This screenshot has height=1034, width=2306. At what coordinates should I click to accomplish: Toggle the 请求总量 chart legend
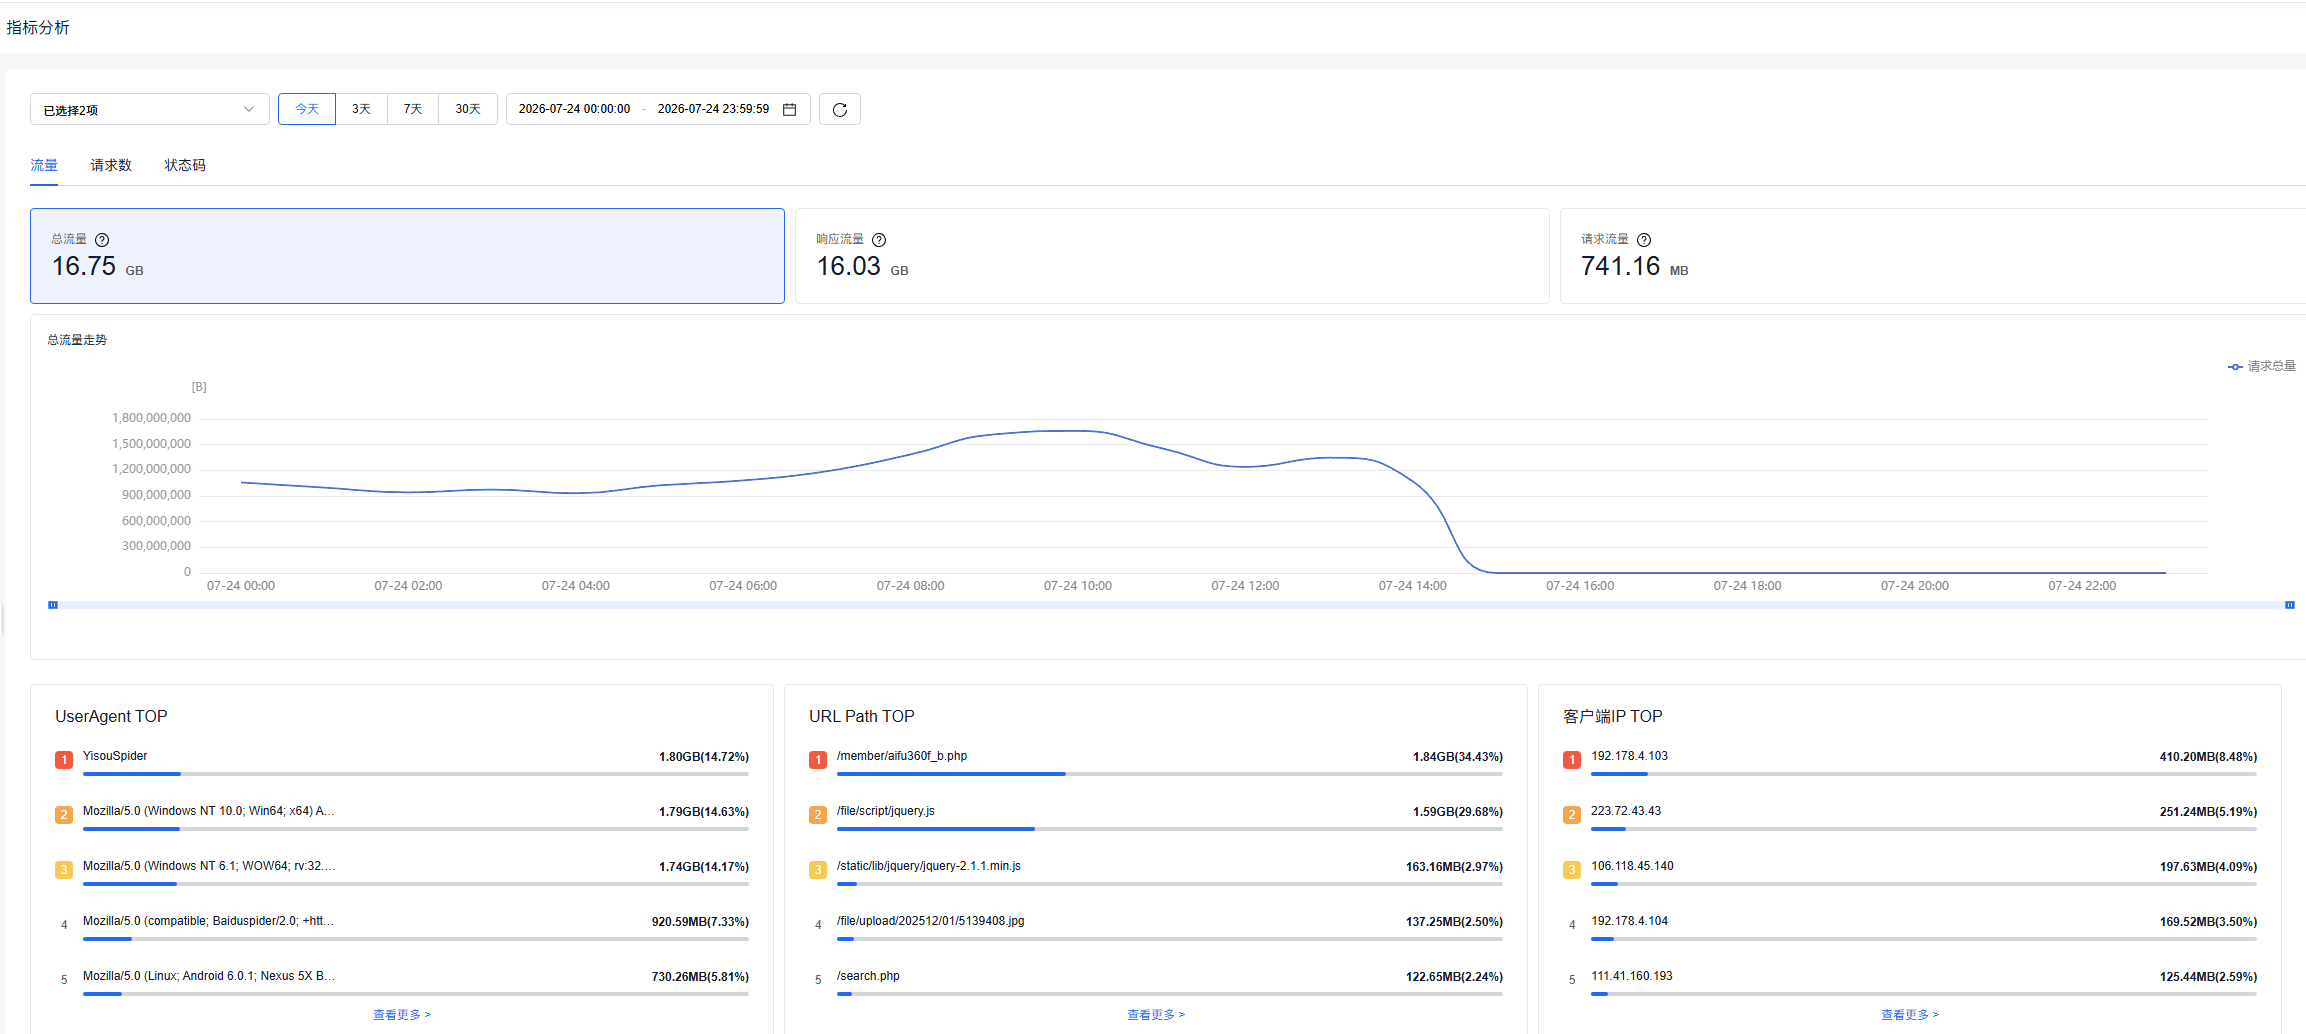2262,366
